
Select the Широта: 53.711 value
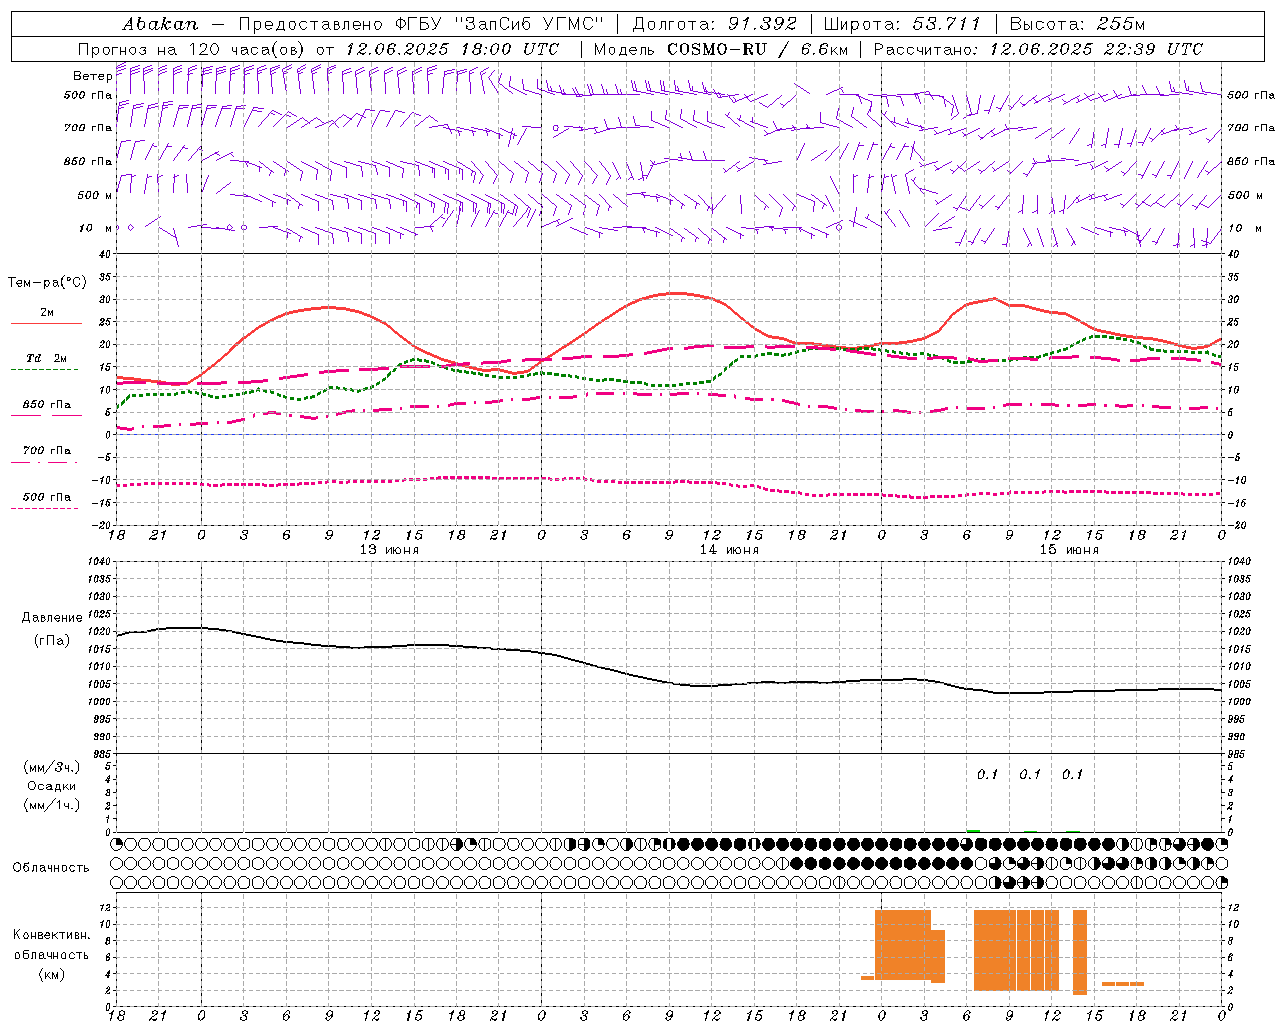coord(902,24)
